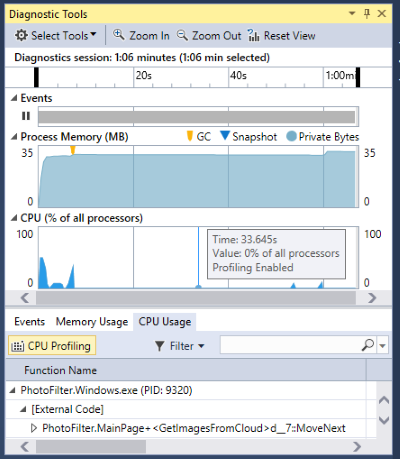Image resolution: width=400 pixels, height=459 pixels.
Task: Toggle the CPU Profiling button
Action: tap(52, 345)
